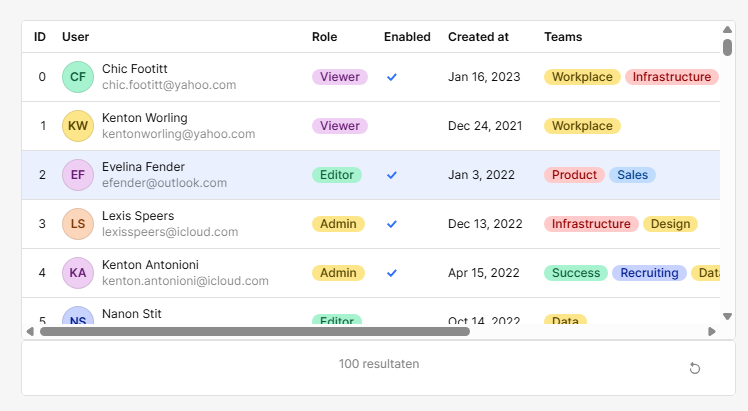The image size is (748, 411).
Task: Toggle the Enabled checkmark for Chic Footitt
Action: coord(392,77)
